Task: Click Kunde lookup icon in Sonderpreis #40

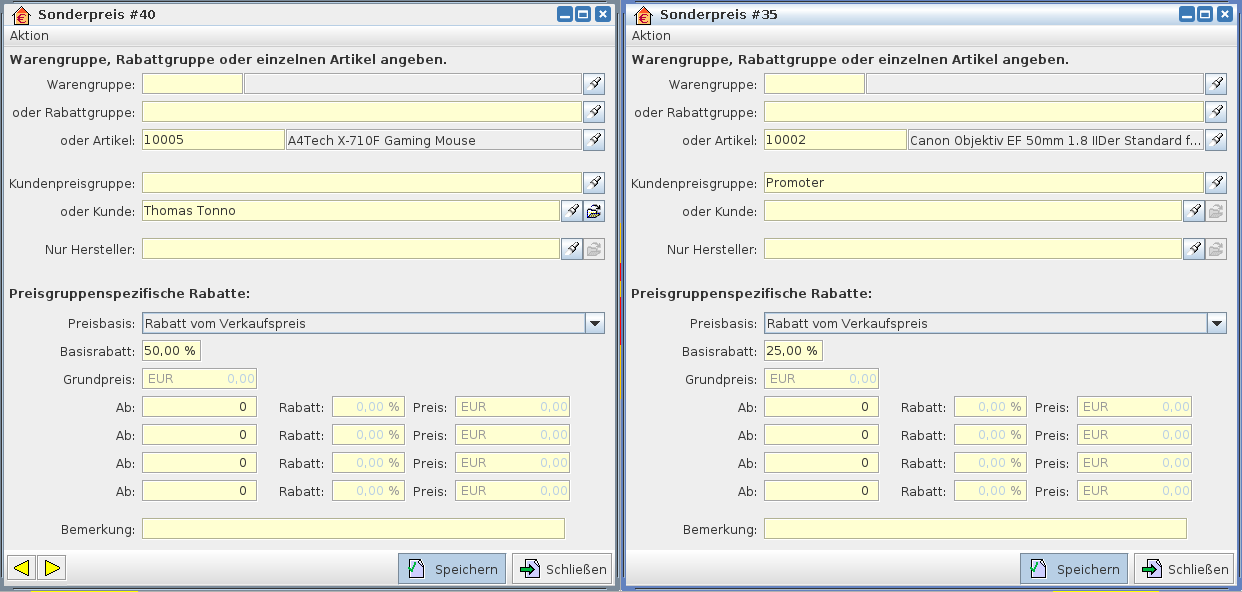Action: pos(572,211)
